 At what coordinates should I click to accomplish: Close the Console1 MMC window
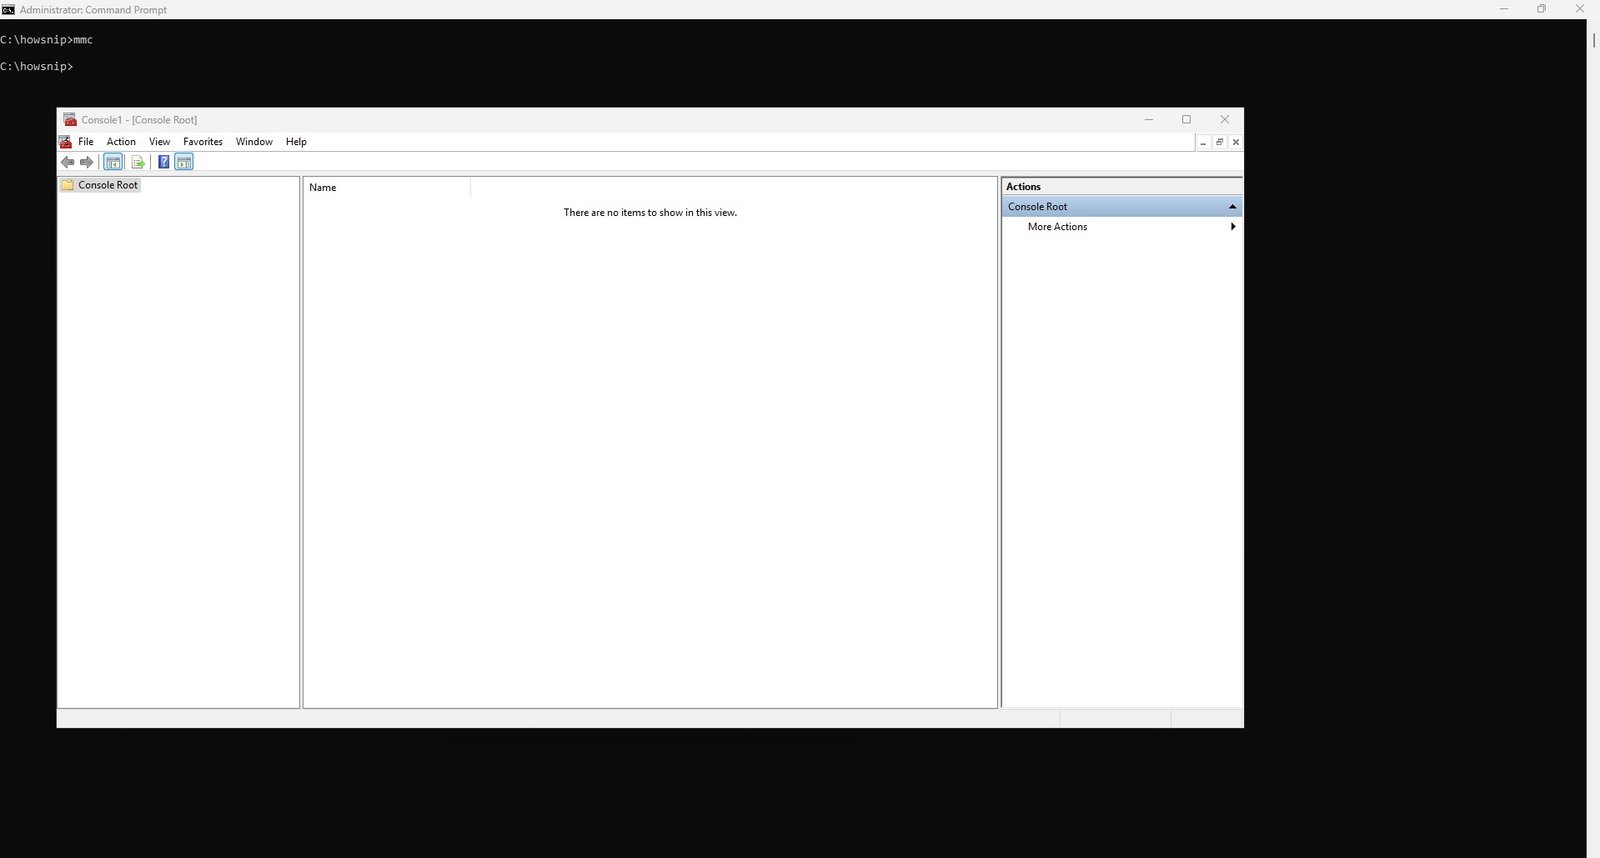pyautogui.click(x=1225, y=119)
